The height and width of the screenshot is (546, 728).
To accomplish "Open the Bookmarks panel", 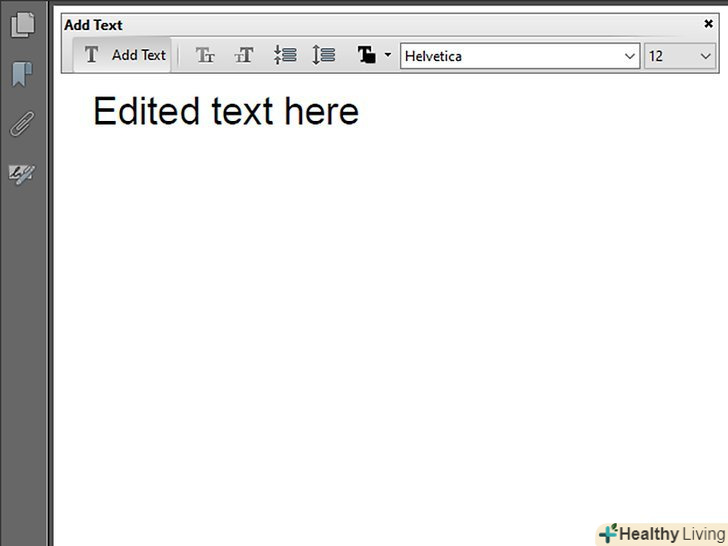I will tap(22, 74).
